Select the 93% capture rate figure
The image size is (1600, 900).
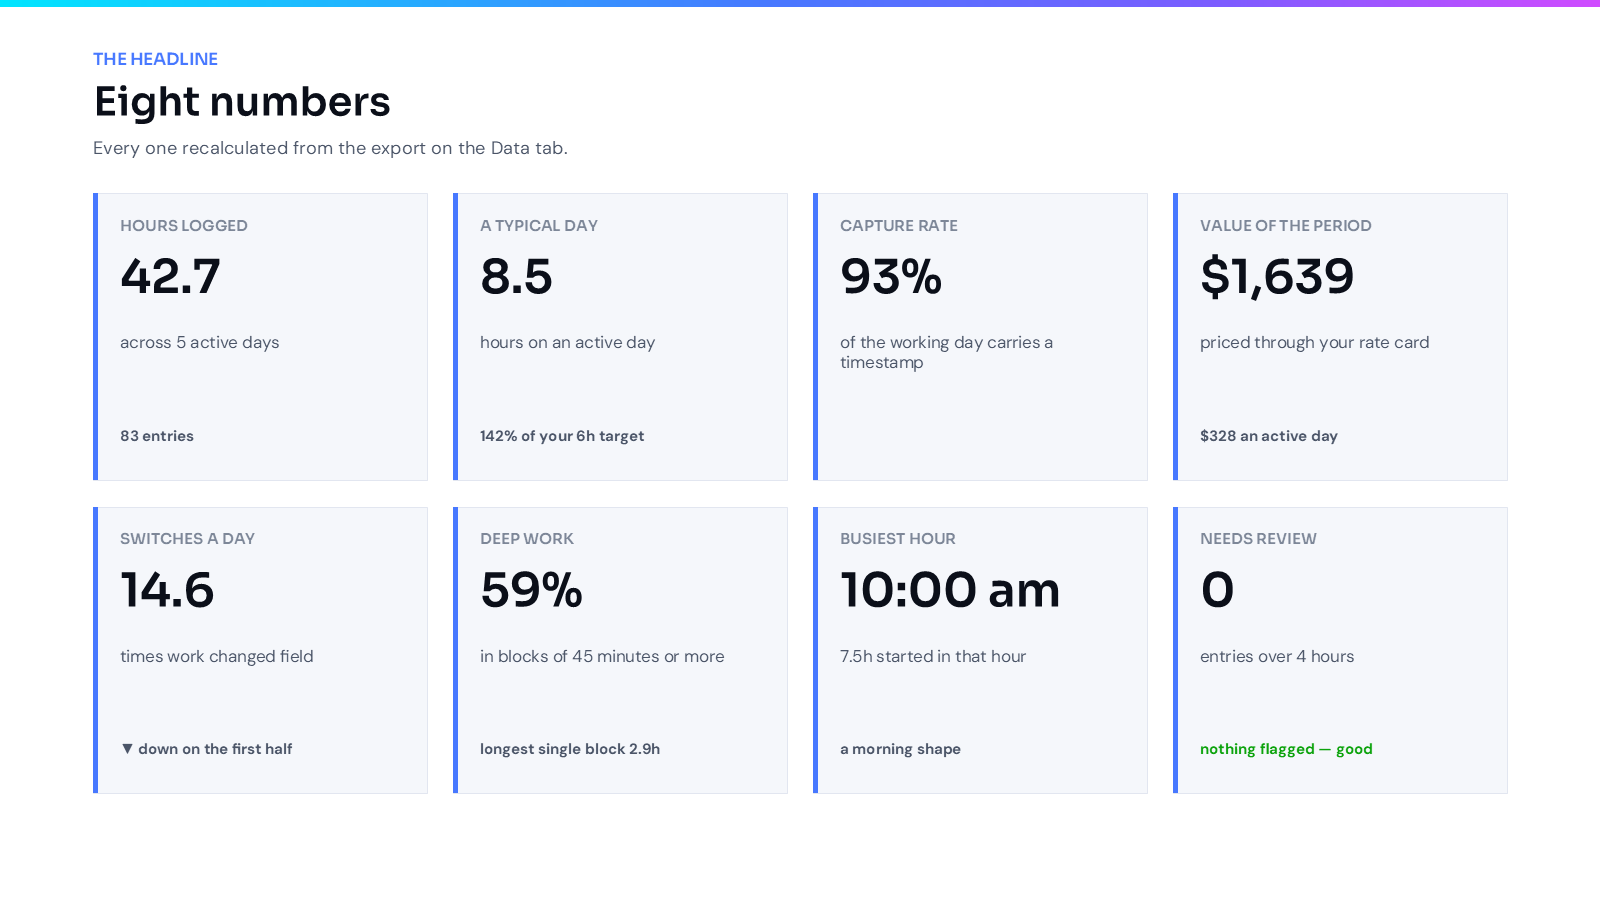[x=891, y=277]
